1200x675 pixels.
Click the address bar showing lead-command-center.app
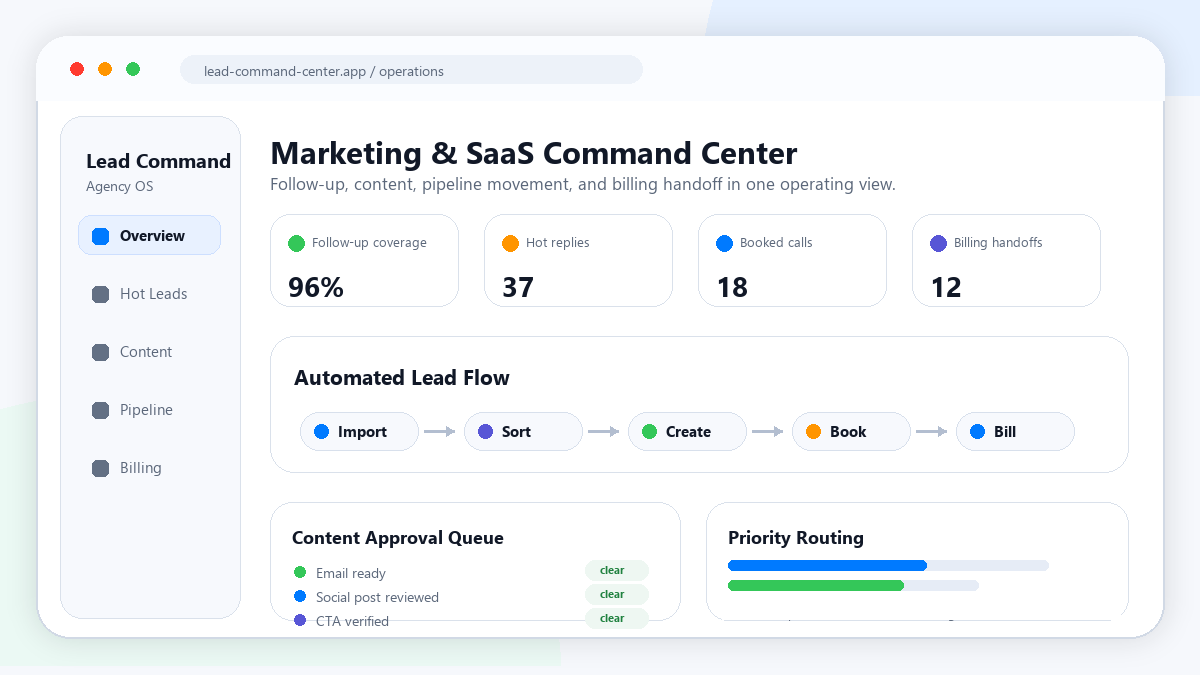pos(411,70)
